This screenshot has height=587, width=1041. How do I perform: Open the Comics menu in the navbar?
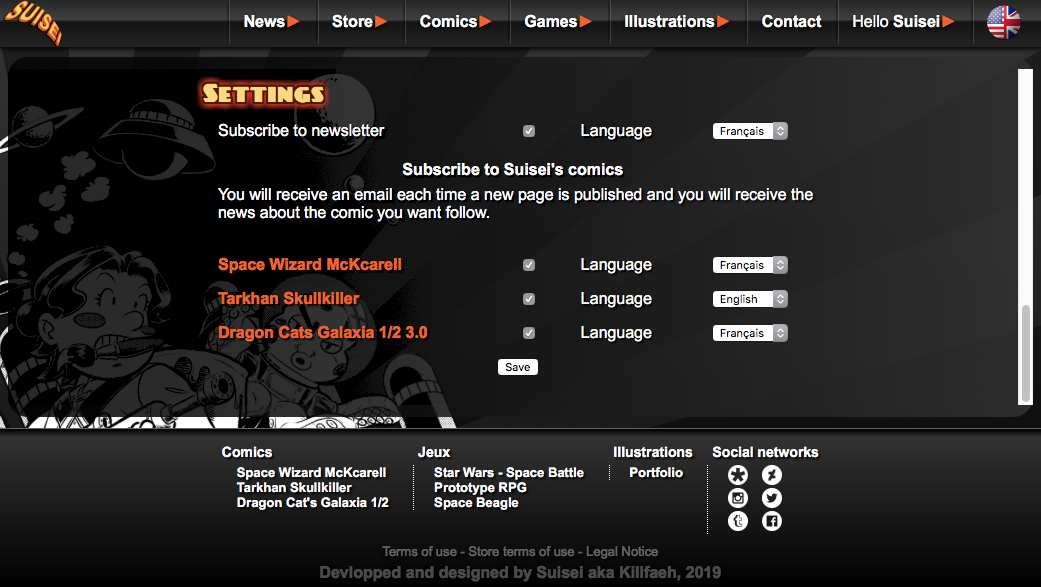tap(455, 21)
